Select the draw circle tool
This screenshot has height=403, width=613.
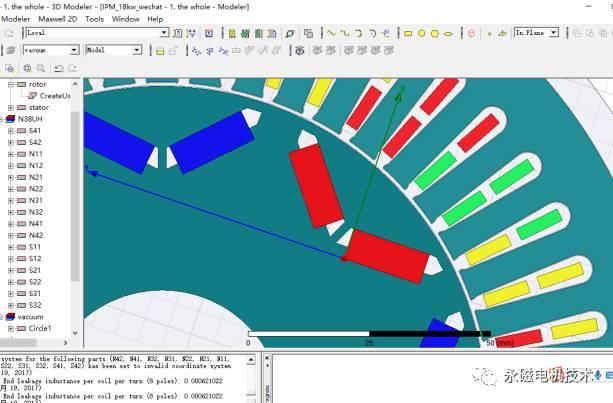(x=421, y=33)
